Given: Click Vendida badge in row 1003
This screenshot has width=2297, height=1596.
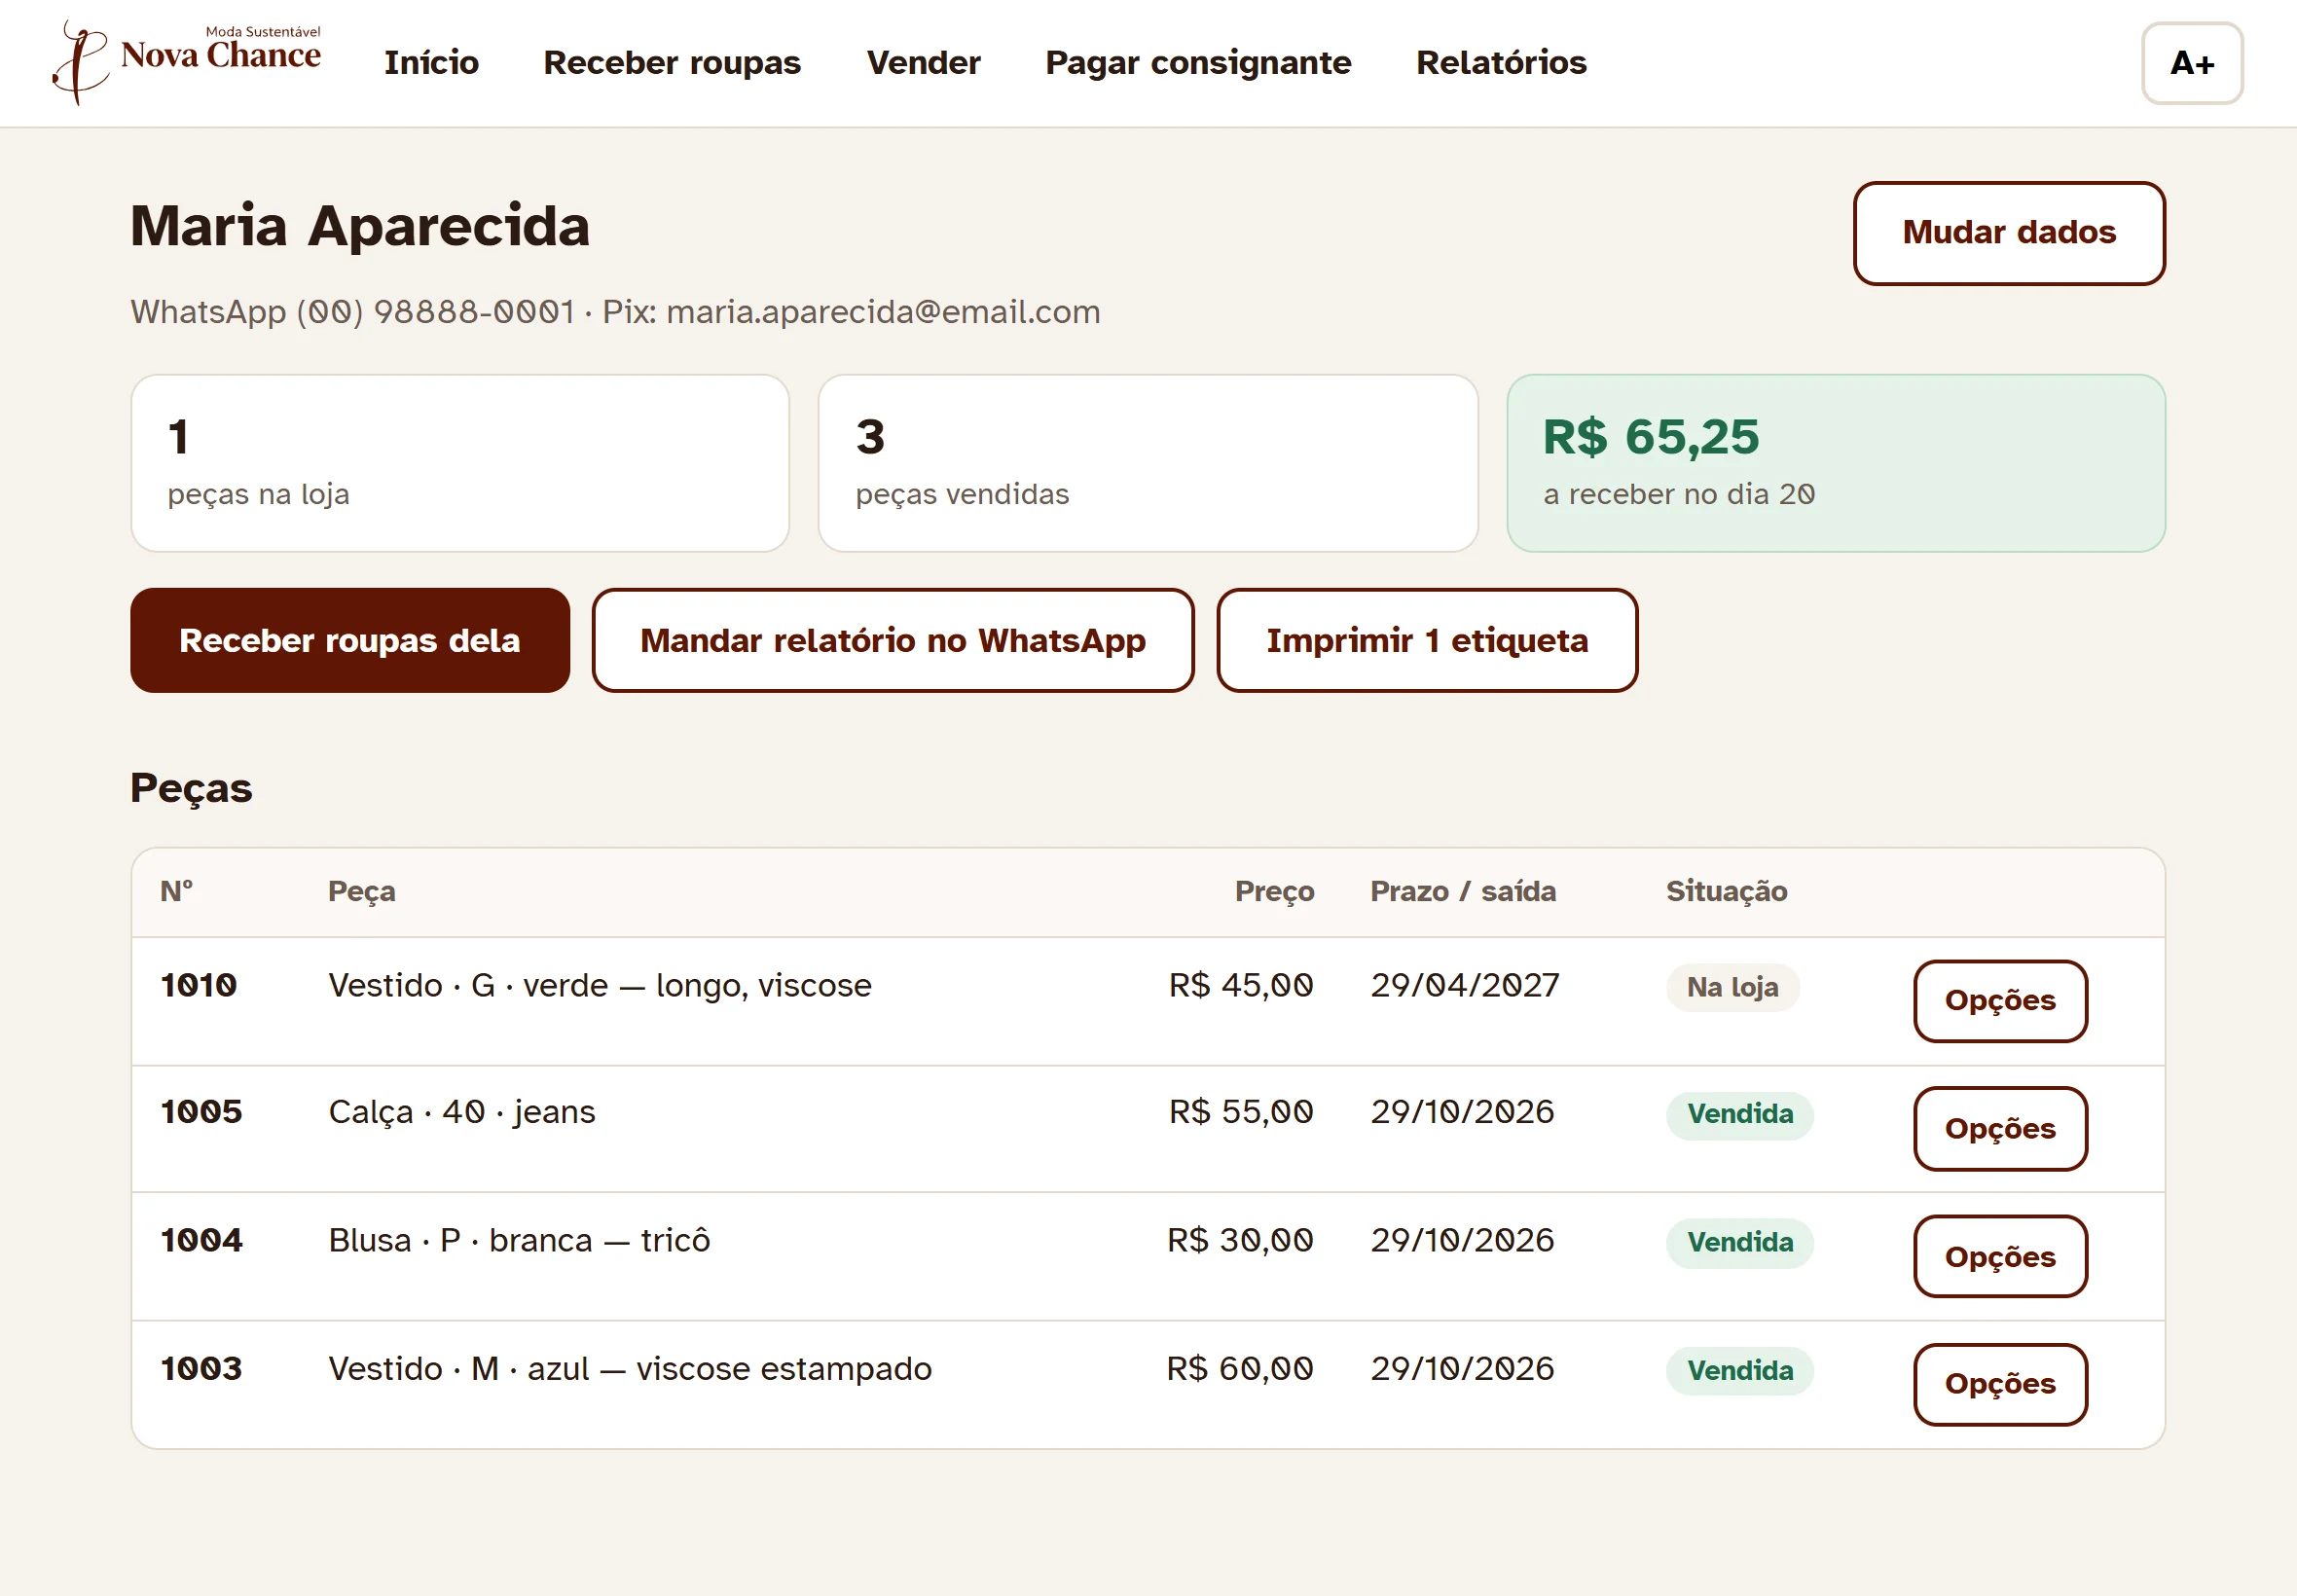Looking at the screenshot, I should click(1739, 1371).
